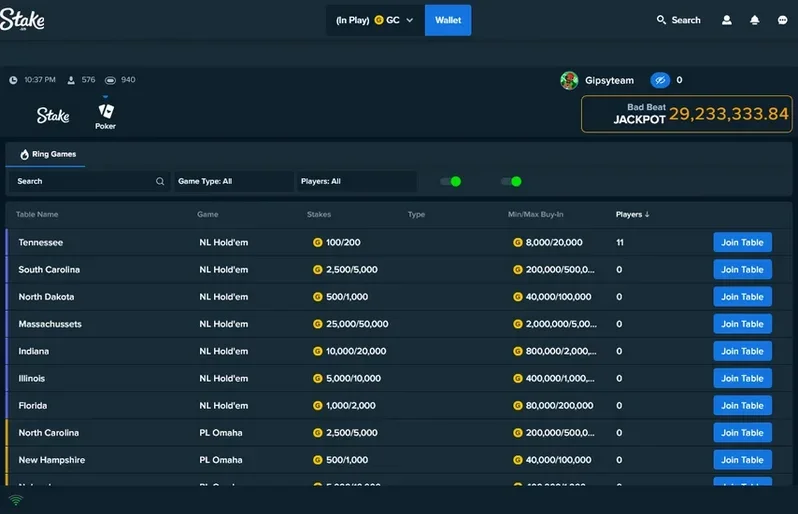This screenshot has width=798, height=514.
Task: Open the Game Type: All dropdown
Action: coord(232,182)
